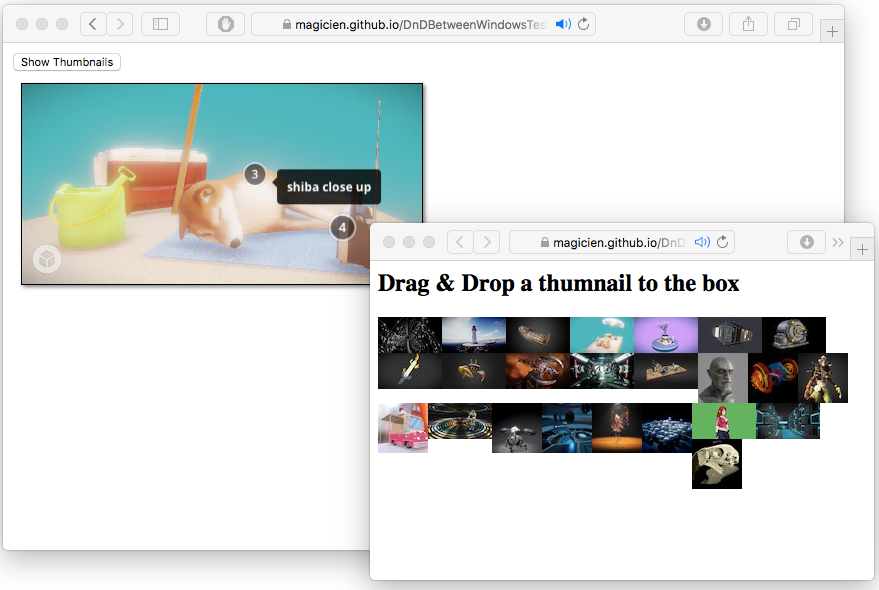
Task: Select the crab thumbnail
Action: 474,371
